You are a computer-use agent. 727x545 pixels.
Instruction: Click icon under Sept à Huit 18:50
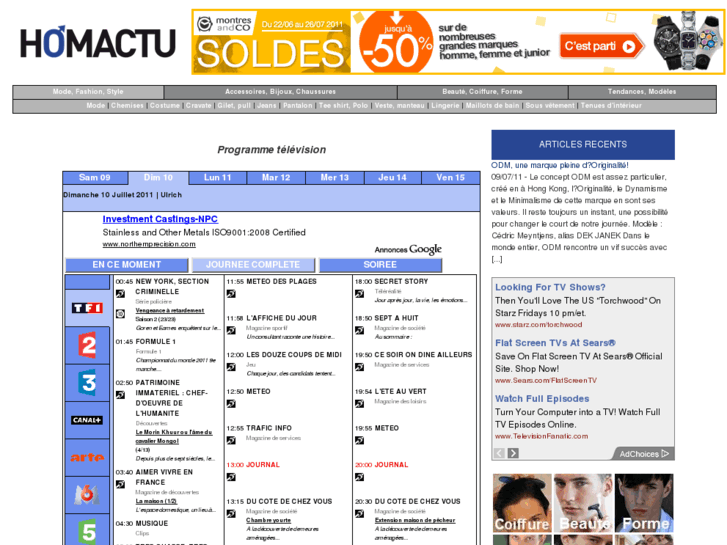coord(360,330)
